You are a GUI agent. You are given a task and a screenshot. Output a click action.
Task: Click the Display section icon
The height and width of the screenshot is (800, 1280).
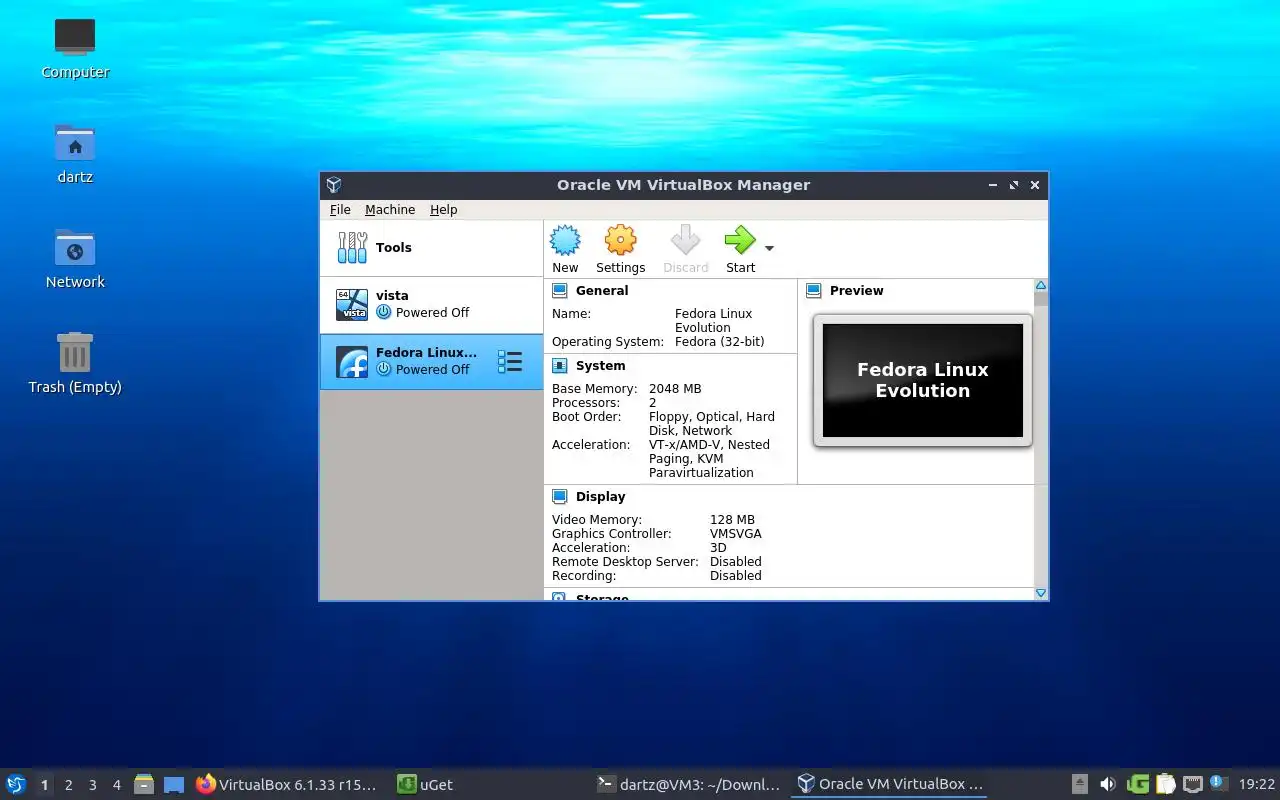coord(560,496)
